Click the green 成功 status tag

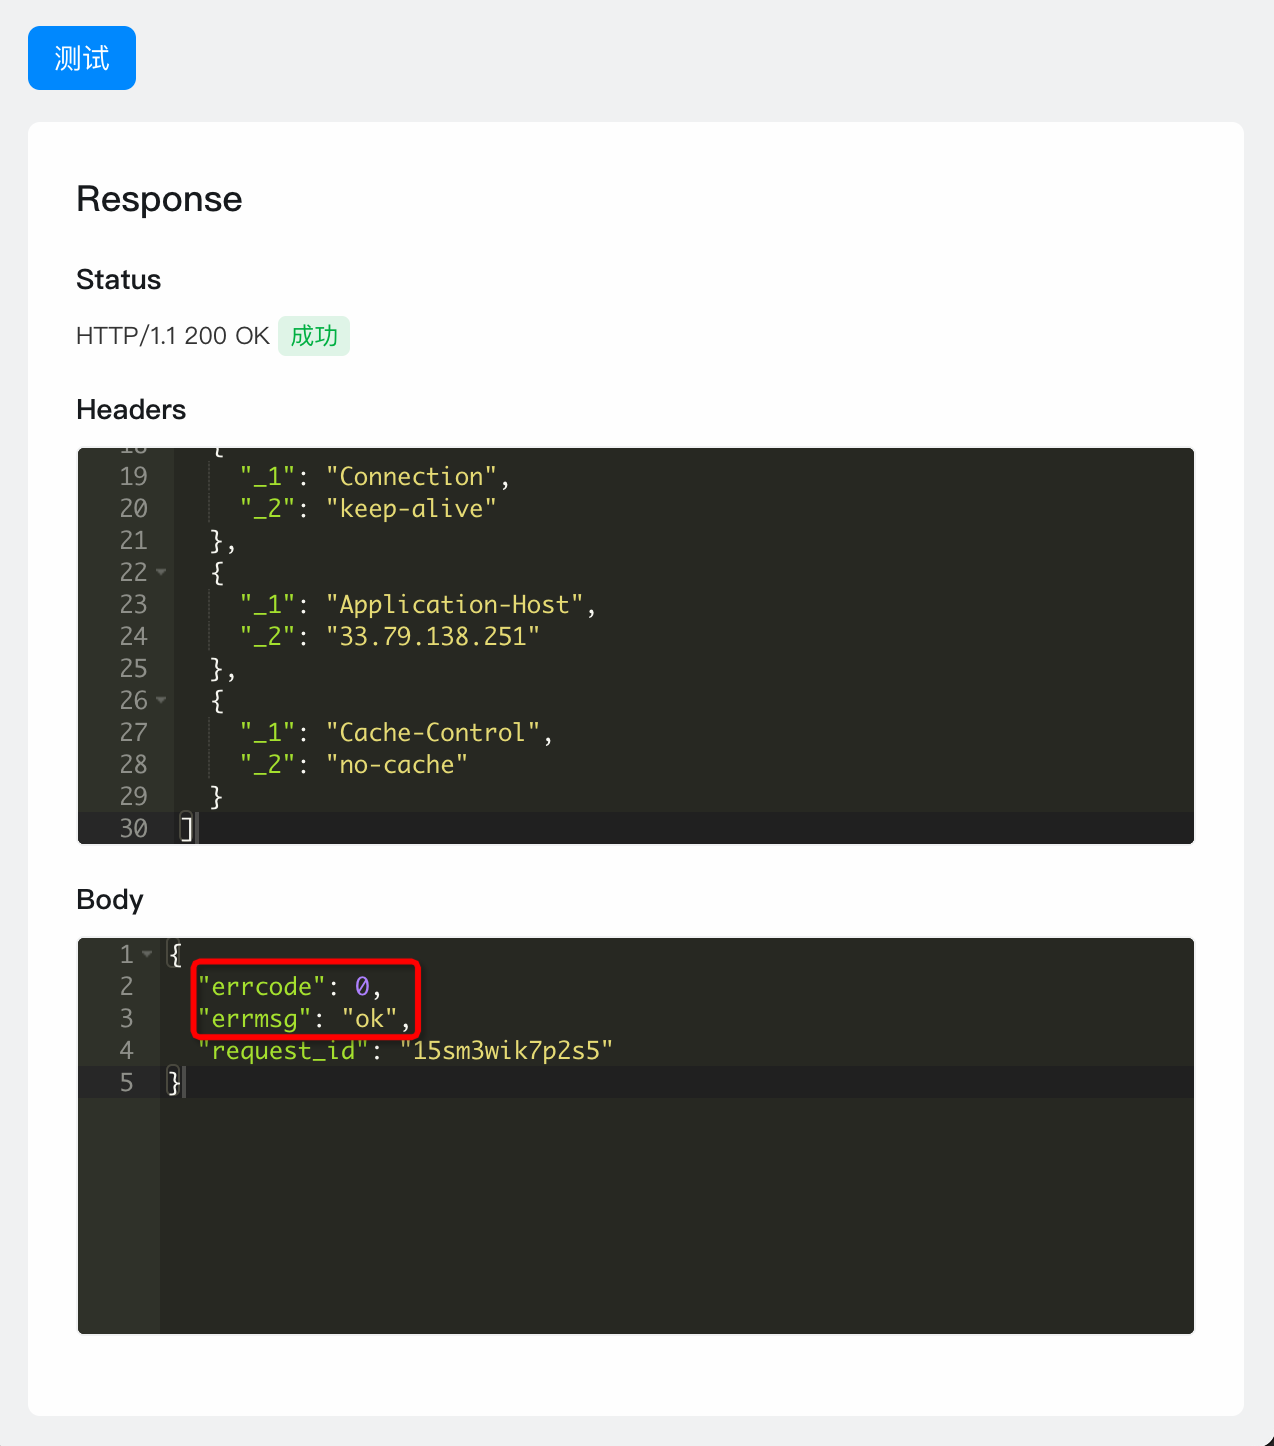click(x=314, y=336)
